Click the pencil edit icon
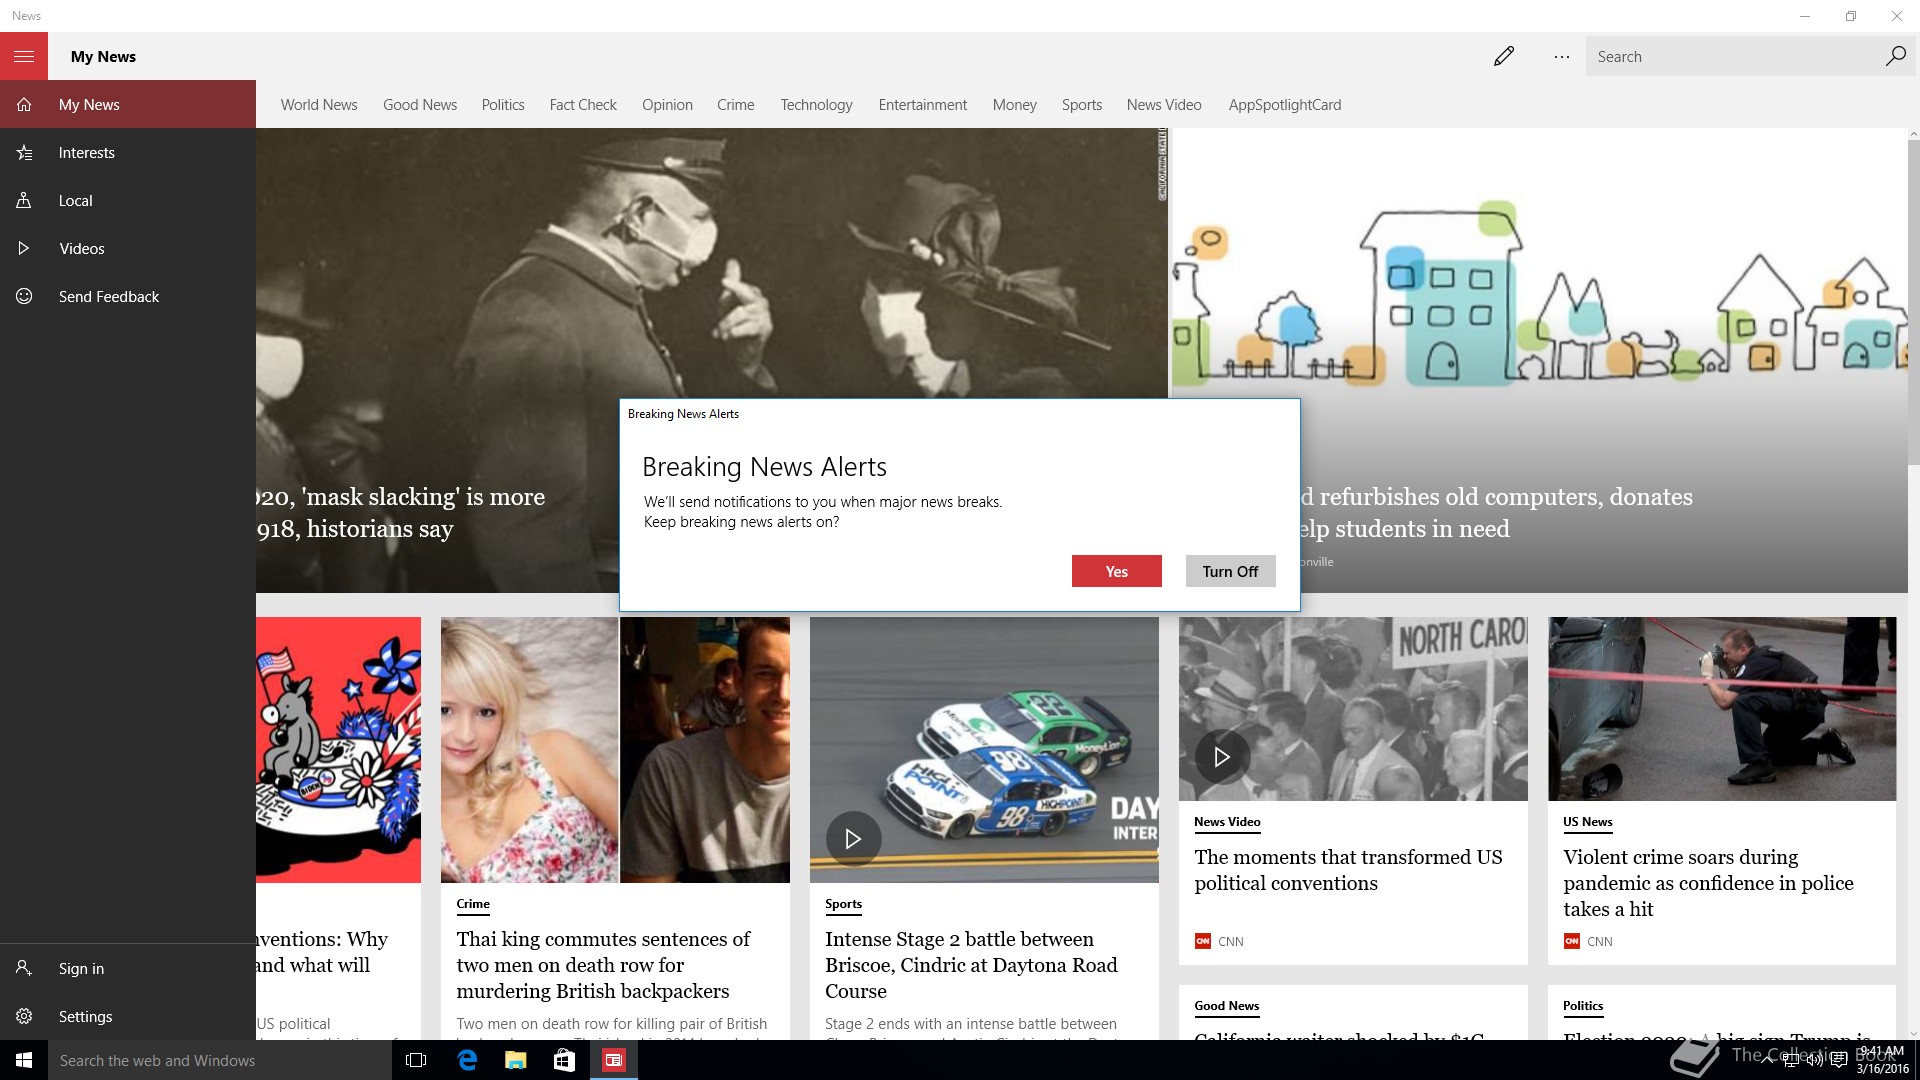Image resolution: width=1920 pixels, height=1080 pixels. click(x=1503, y=57)
